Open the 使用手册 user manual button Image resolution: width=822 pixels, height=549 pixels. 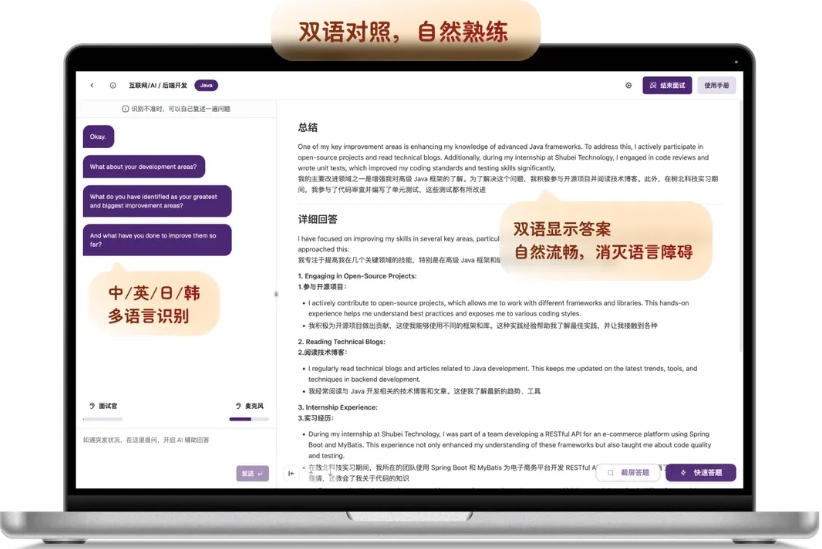(x=716, y=85)
